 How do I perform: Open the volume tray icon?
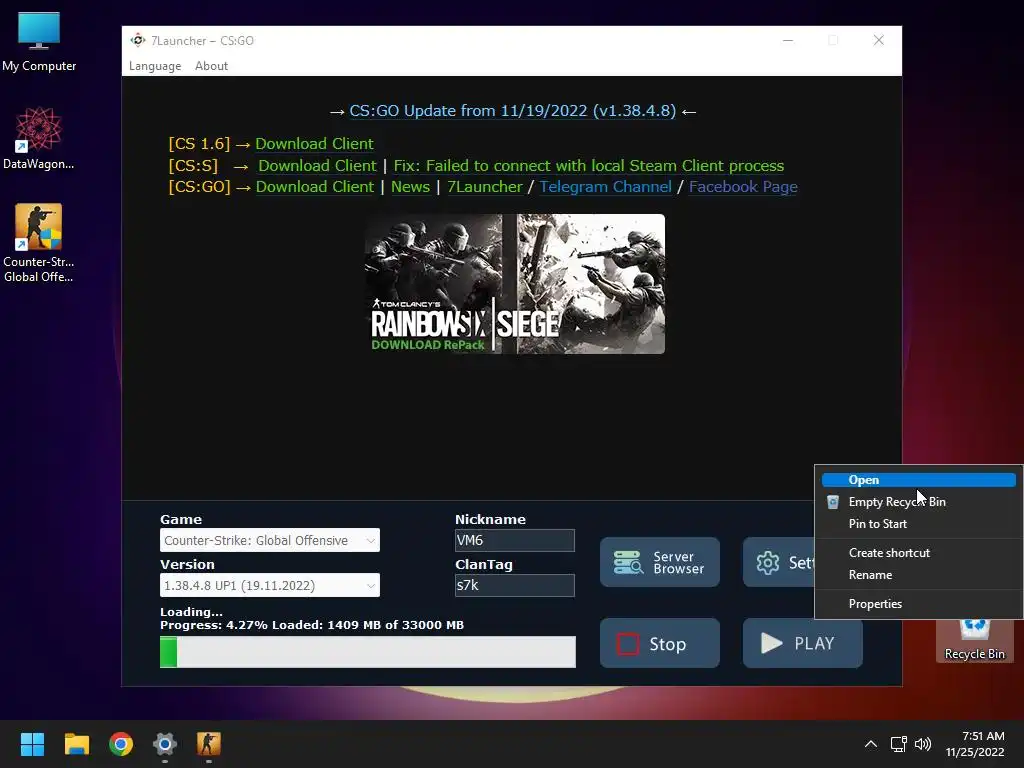tap(923, 744)
